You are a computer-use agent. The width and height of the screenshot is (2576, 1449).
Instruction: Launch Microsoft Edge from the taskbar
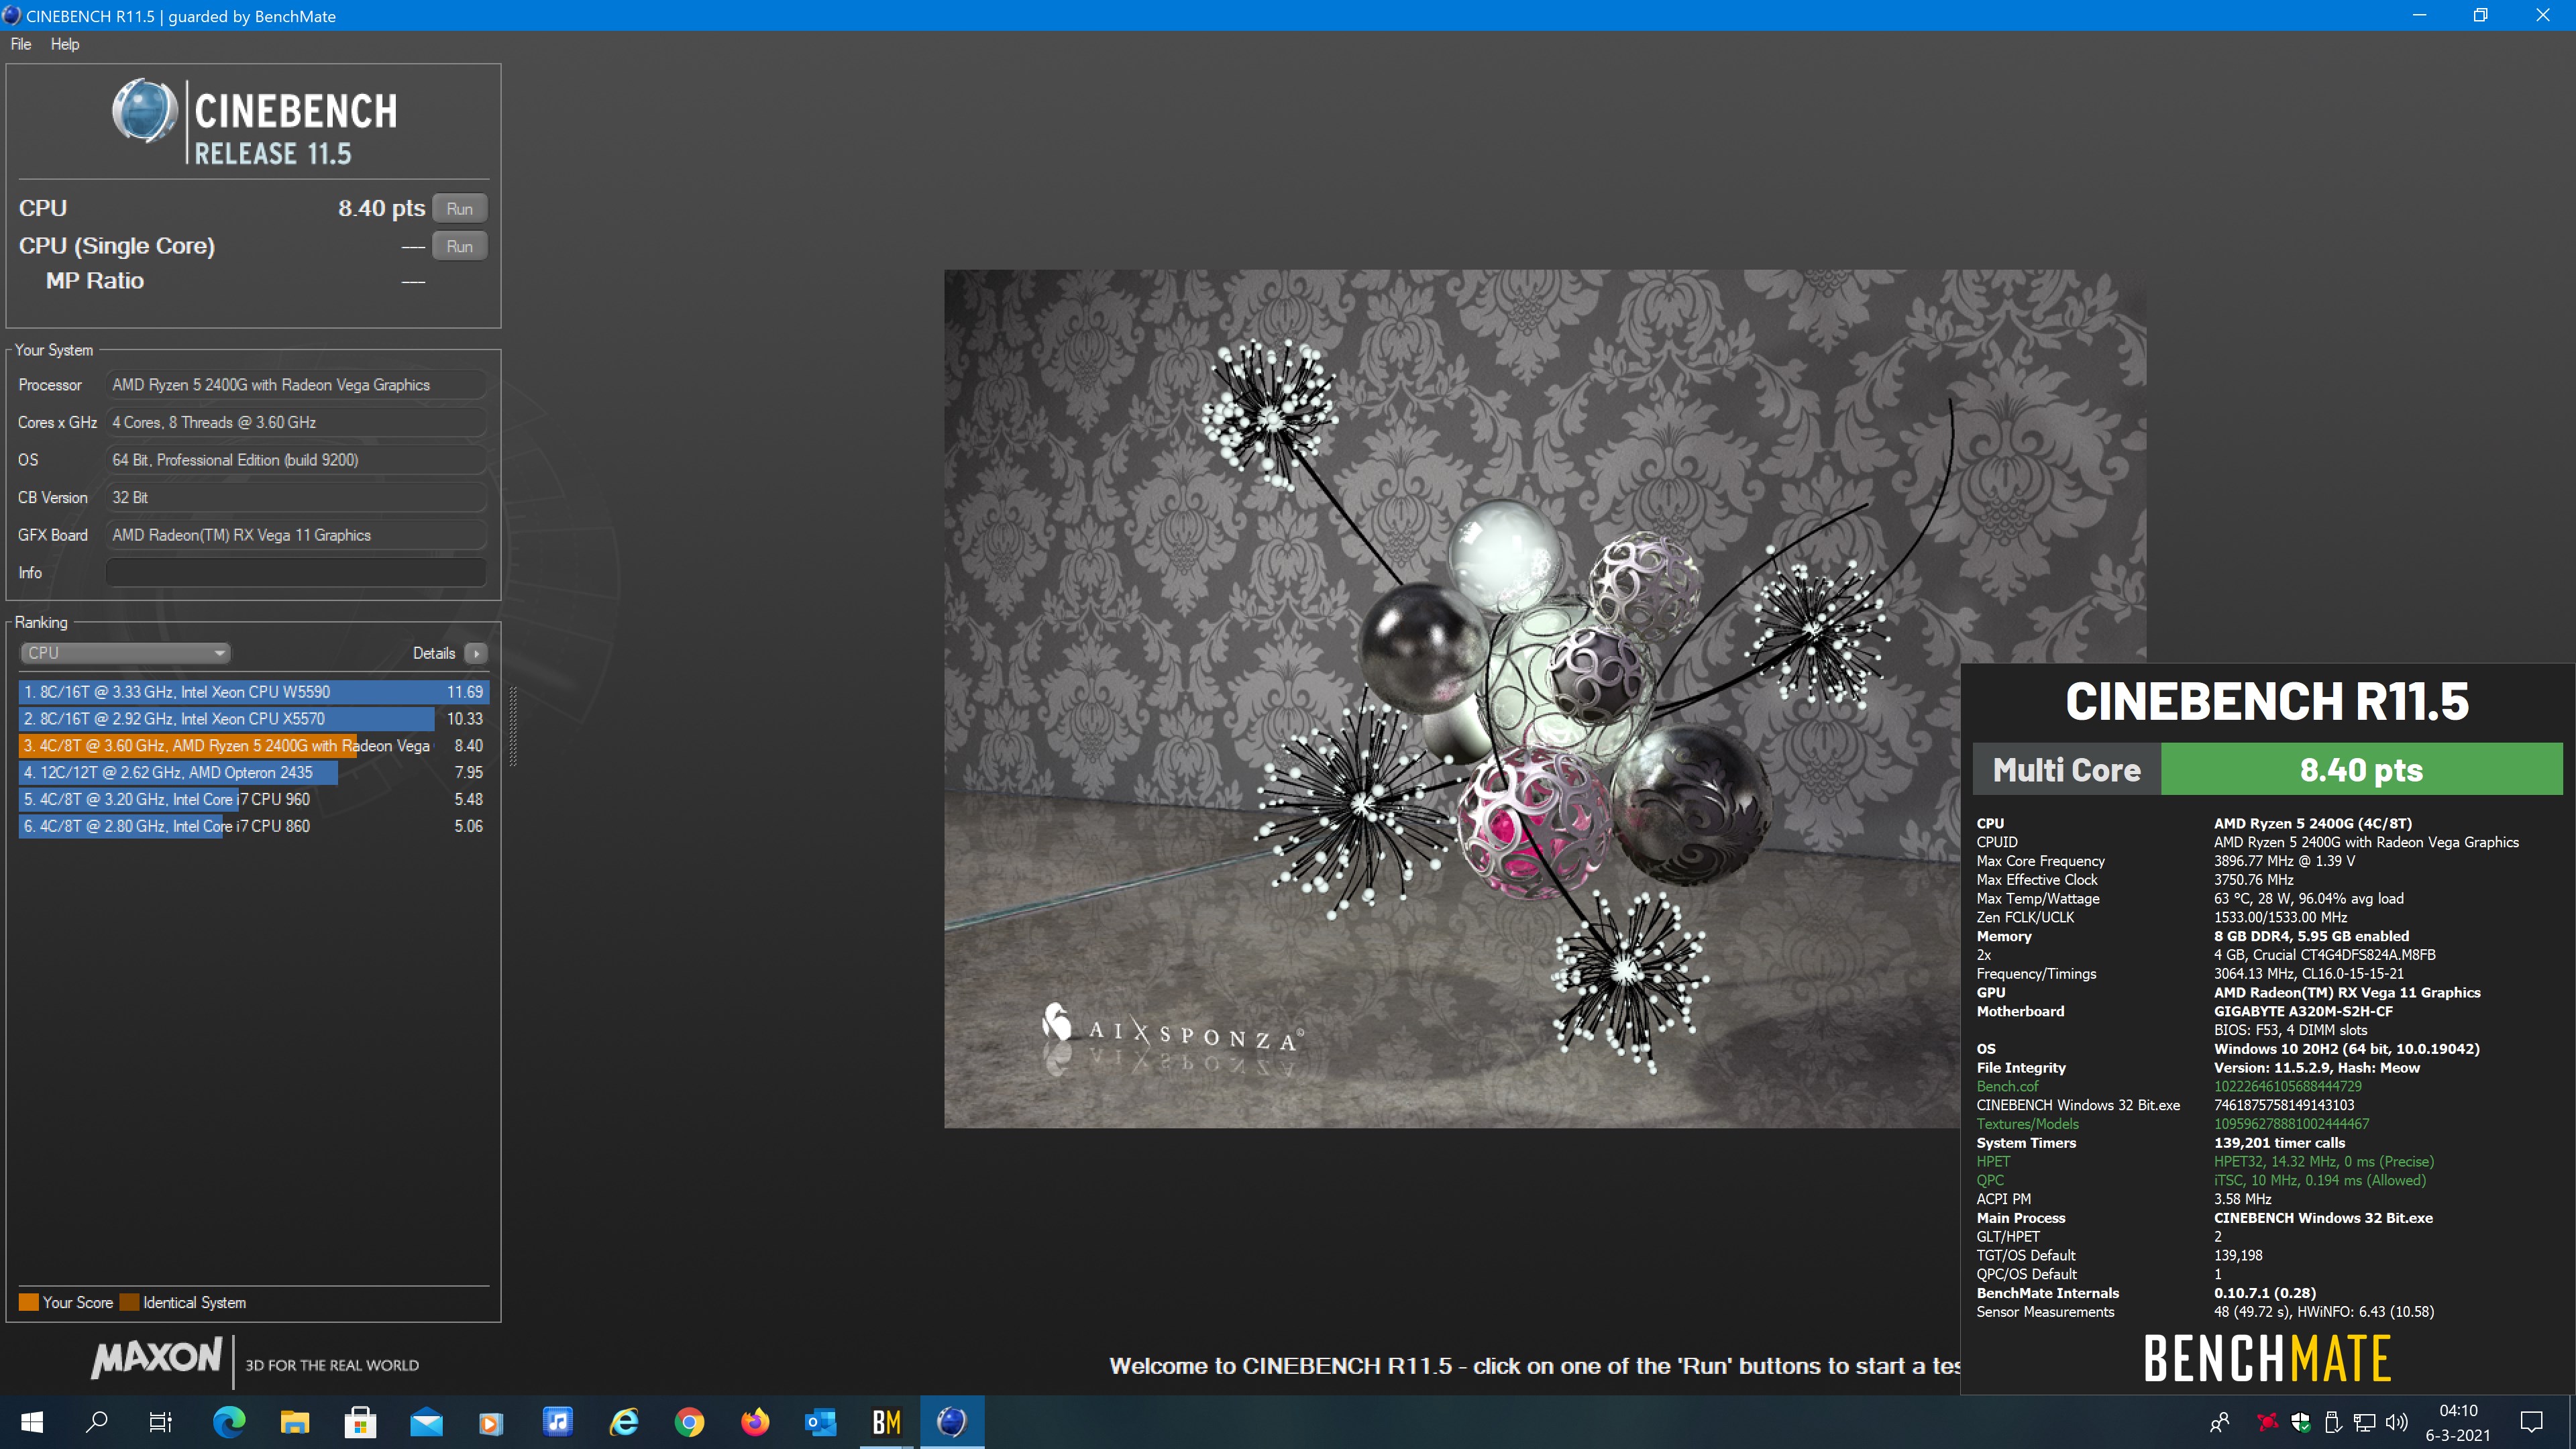pyautogui.click(x=229, y=1422)
